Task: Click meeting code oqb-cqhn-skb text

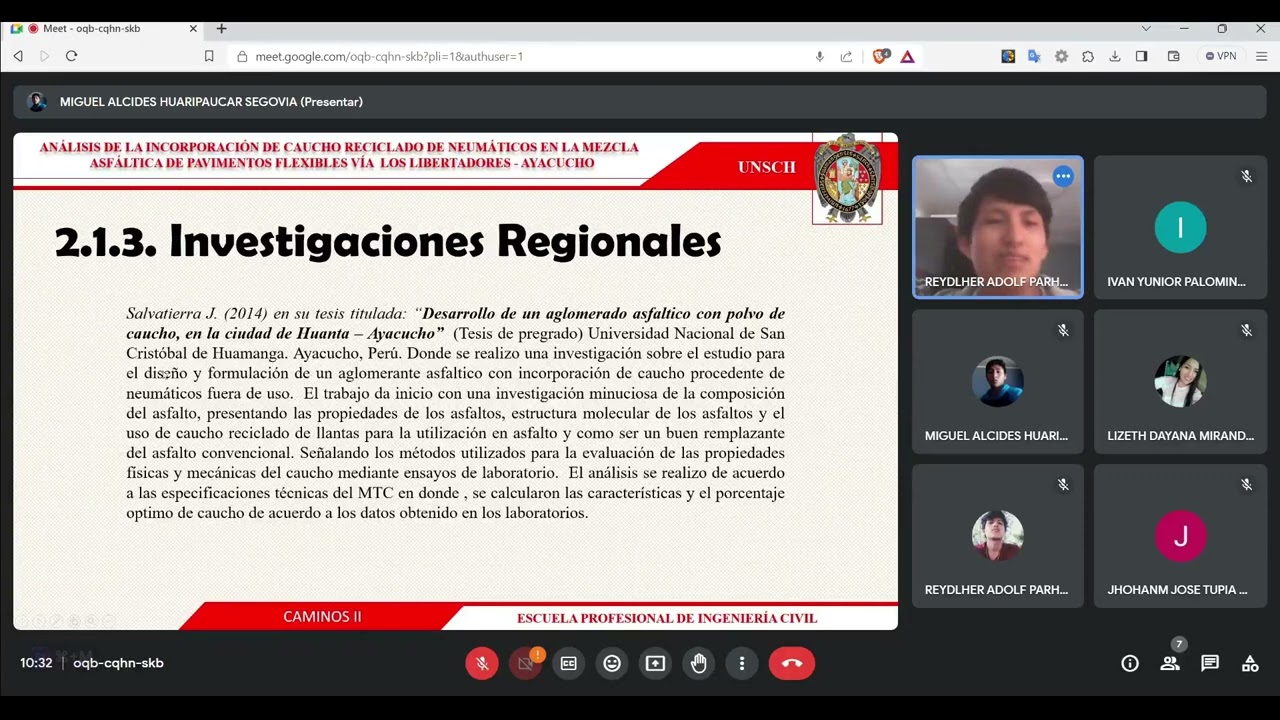Action: click(x=118, y=663)
